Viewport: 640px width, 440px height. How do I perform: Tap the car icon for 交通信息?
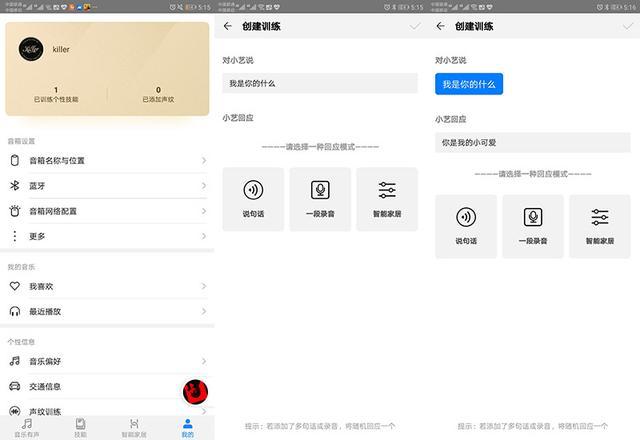pyautogui.click(x=15, y=386)
